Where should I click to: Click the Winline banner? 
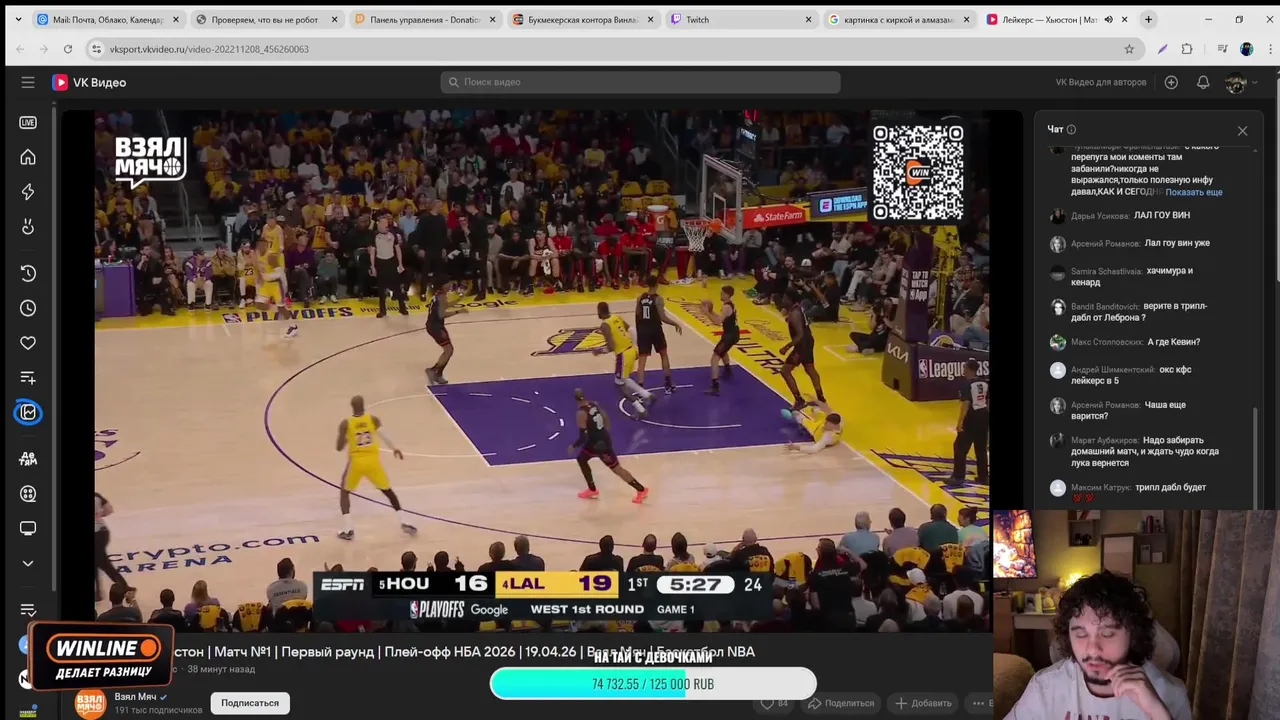tap(102, 657)
